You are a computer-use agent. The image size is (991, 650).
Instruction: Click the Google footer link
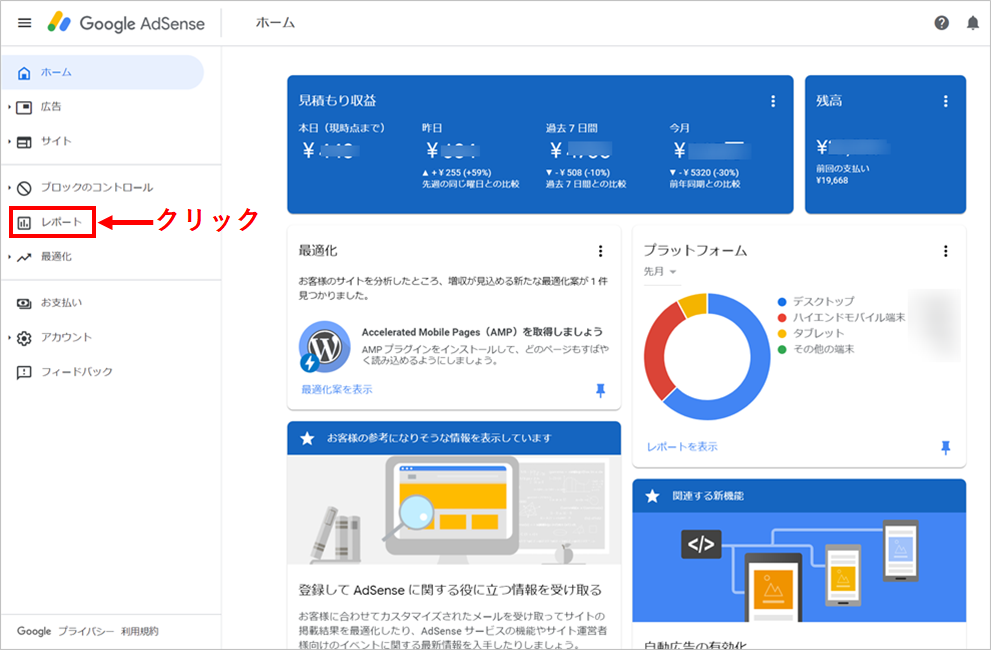[x=34, y=631]
